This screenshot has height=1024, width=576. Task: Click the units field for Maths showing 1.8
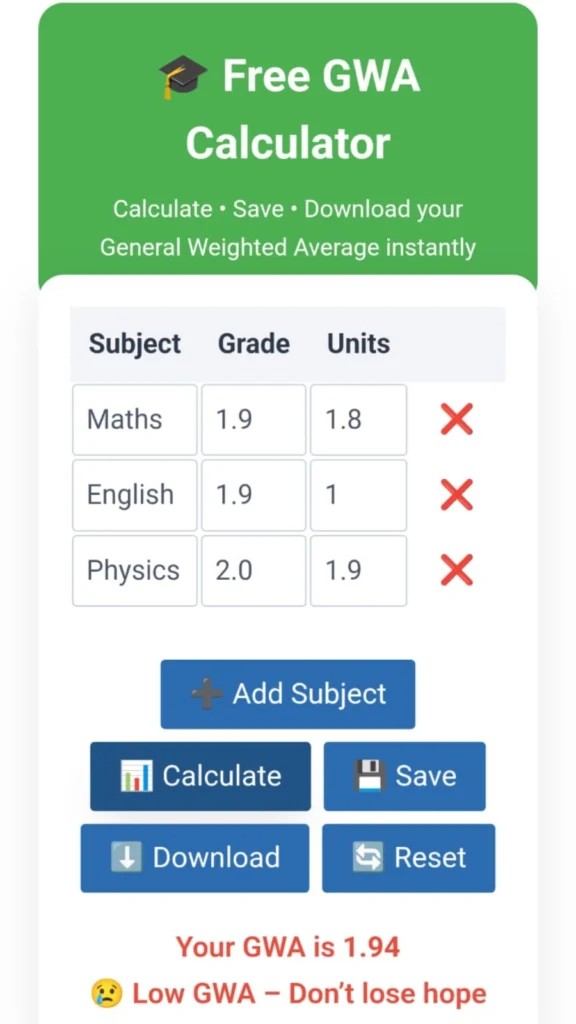pyautogui.click(x=358, y=419)
